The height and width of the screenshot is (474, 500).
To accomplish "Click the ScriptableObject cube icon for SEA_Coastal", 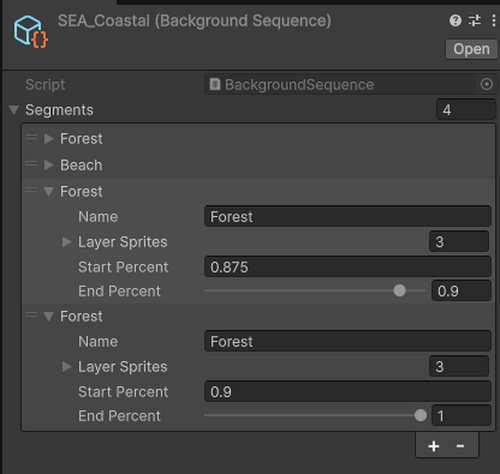I will [x=31, y=32].
